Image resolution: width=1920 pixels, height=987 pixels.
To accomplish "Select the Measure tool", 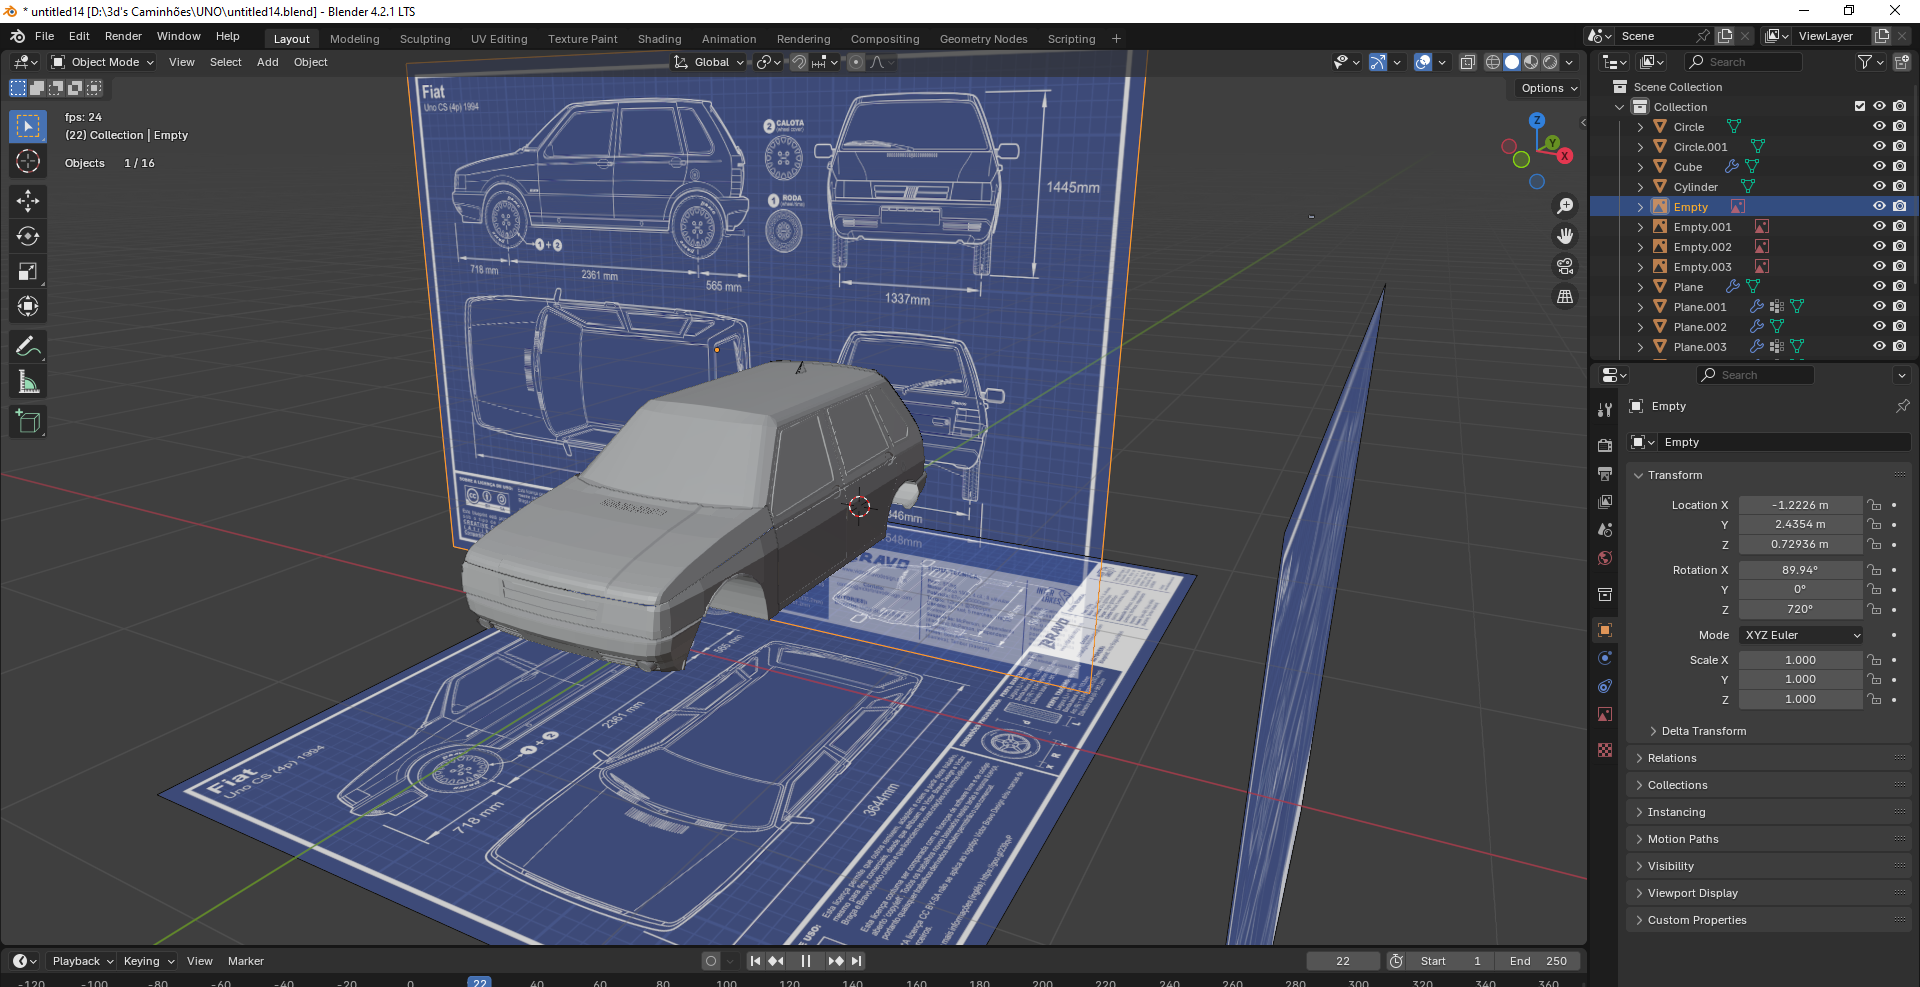I will coord(28,382).
